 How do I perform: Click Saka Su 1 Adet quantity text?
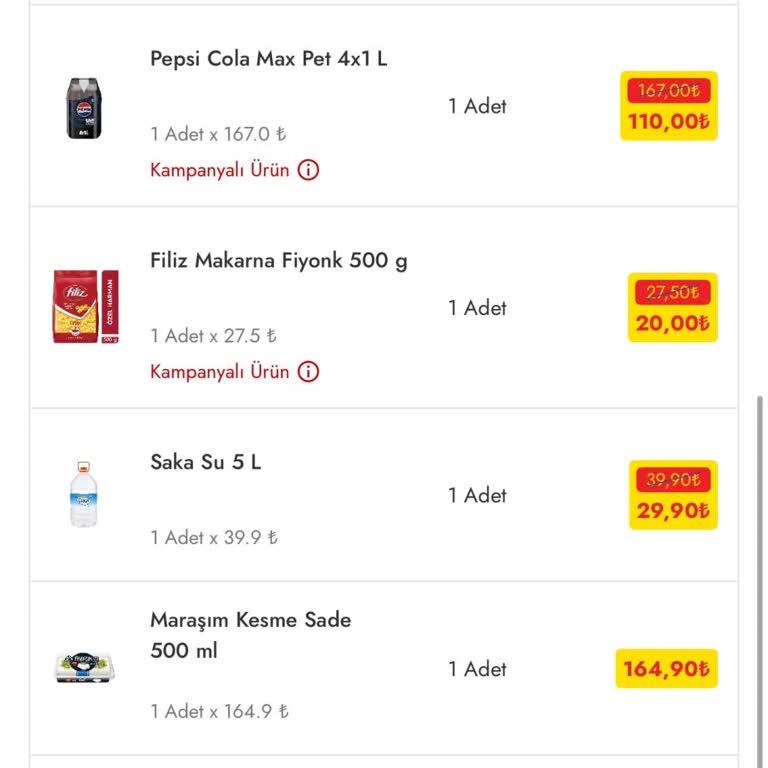477,495
